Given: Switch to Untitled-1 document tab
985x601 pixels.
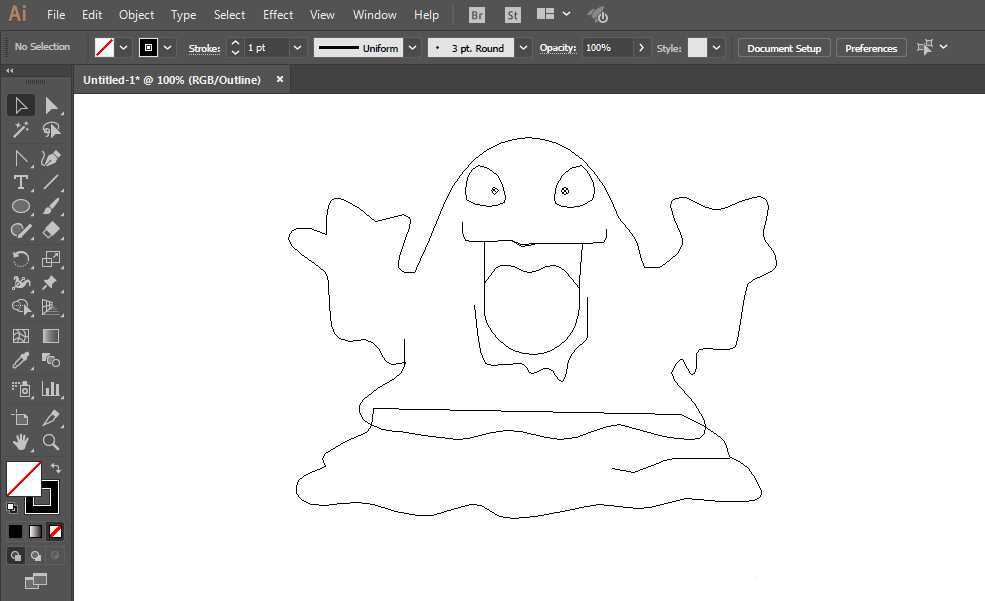Looking at the screenshot, I should coord(171,80).
